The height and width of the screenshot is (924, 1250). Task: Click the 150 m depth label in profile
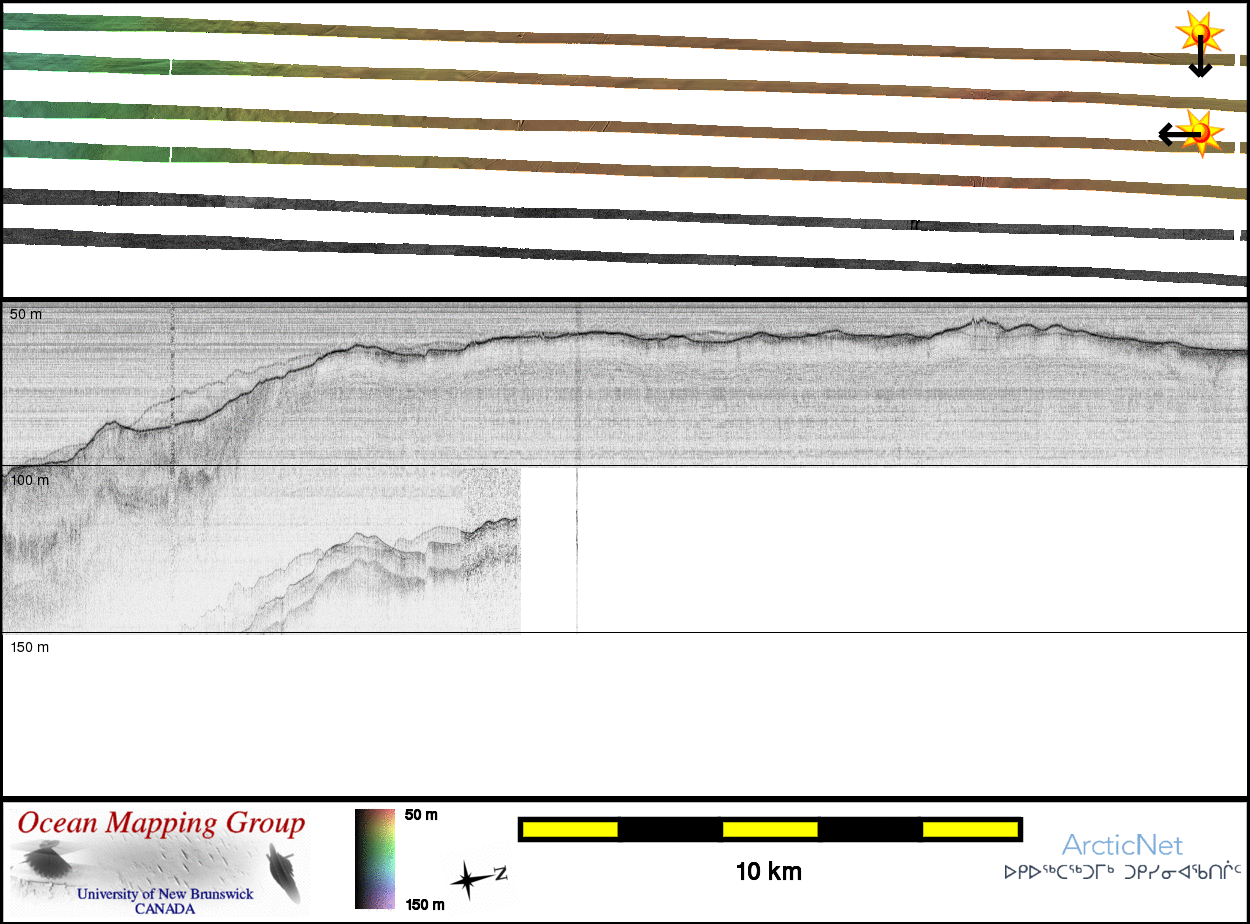coord(30,647)
